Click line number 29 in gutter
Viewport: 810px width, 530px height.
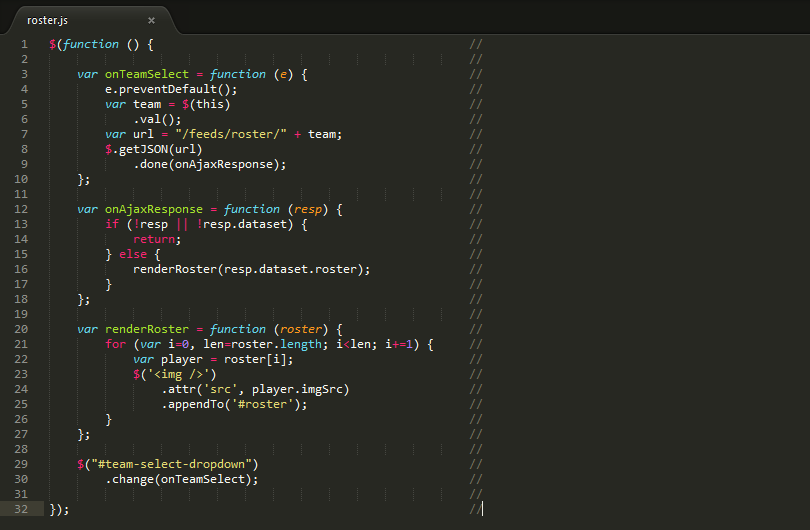[x=21, y=464]
